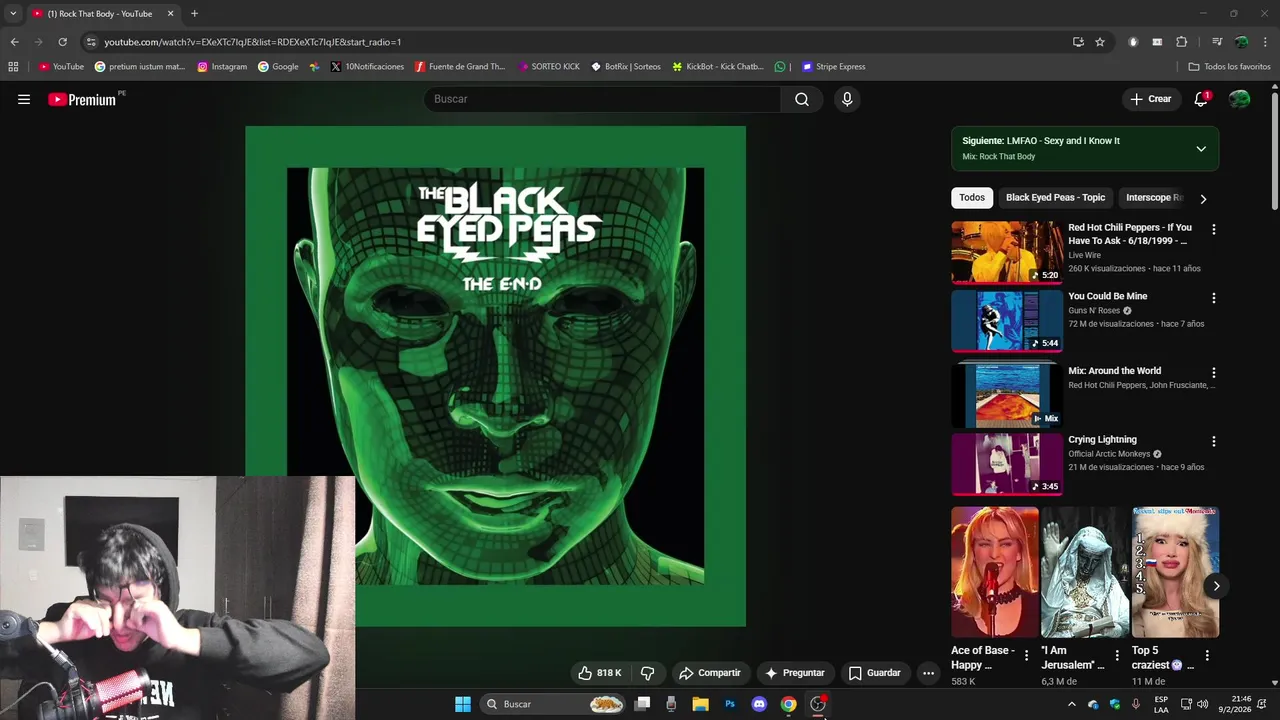Open the account avatar menu
This screenshot has width=1280, height=720.
point(1239,99)
